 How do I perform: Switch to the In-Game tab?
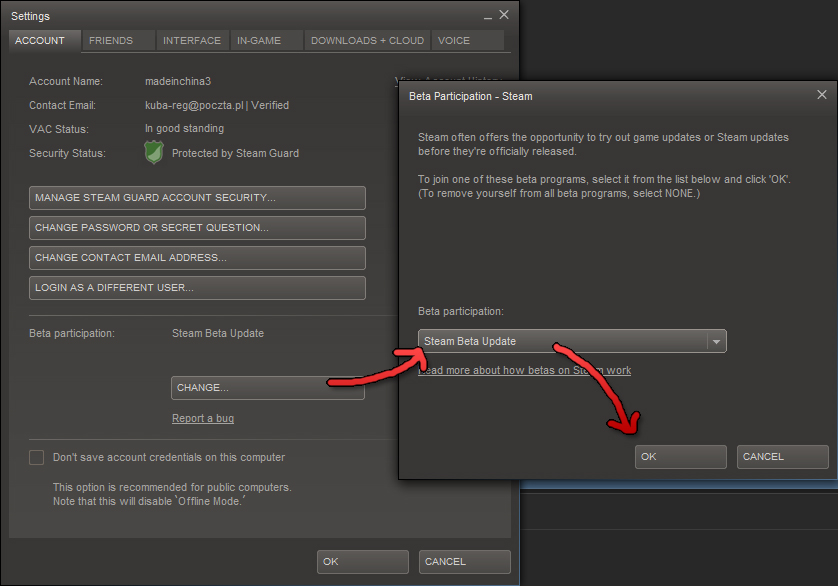[x=266, y=41]
